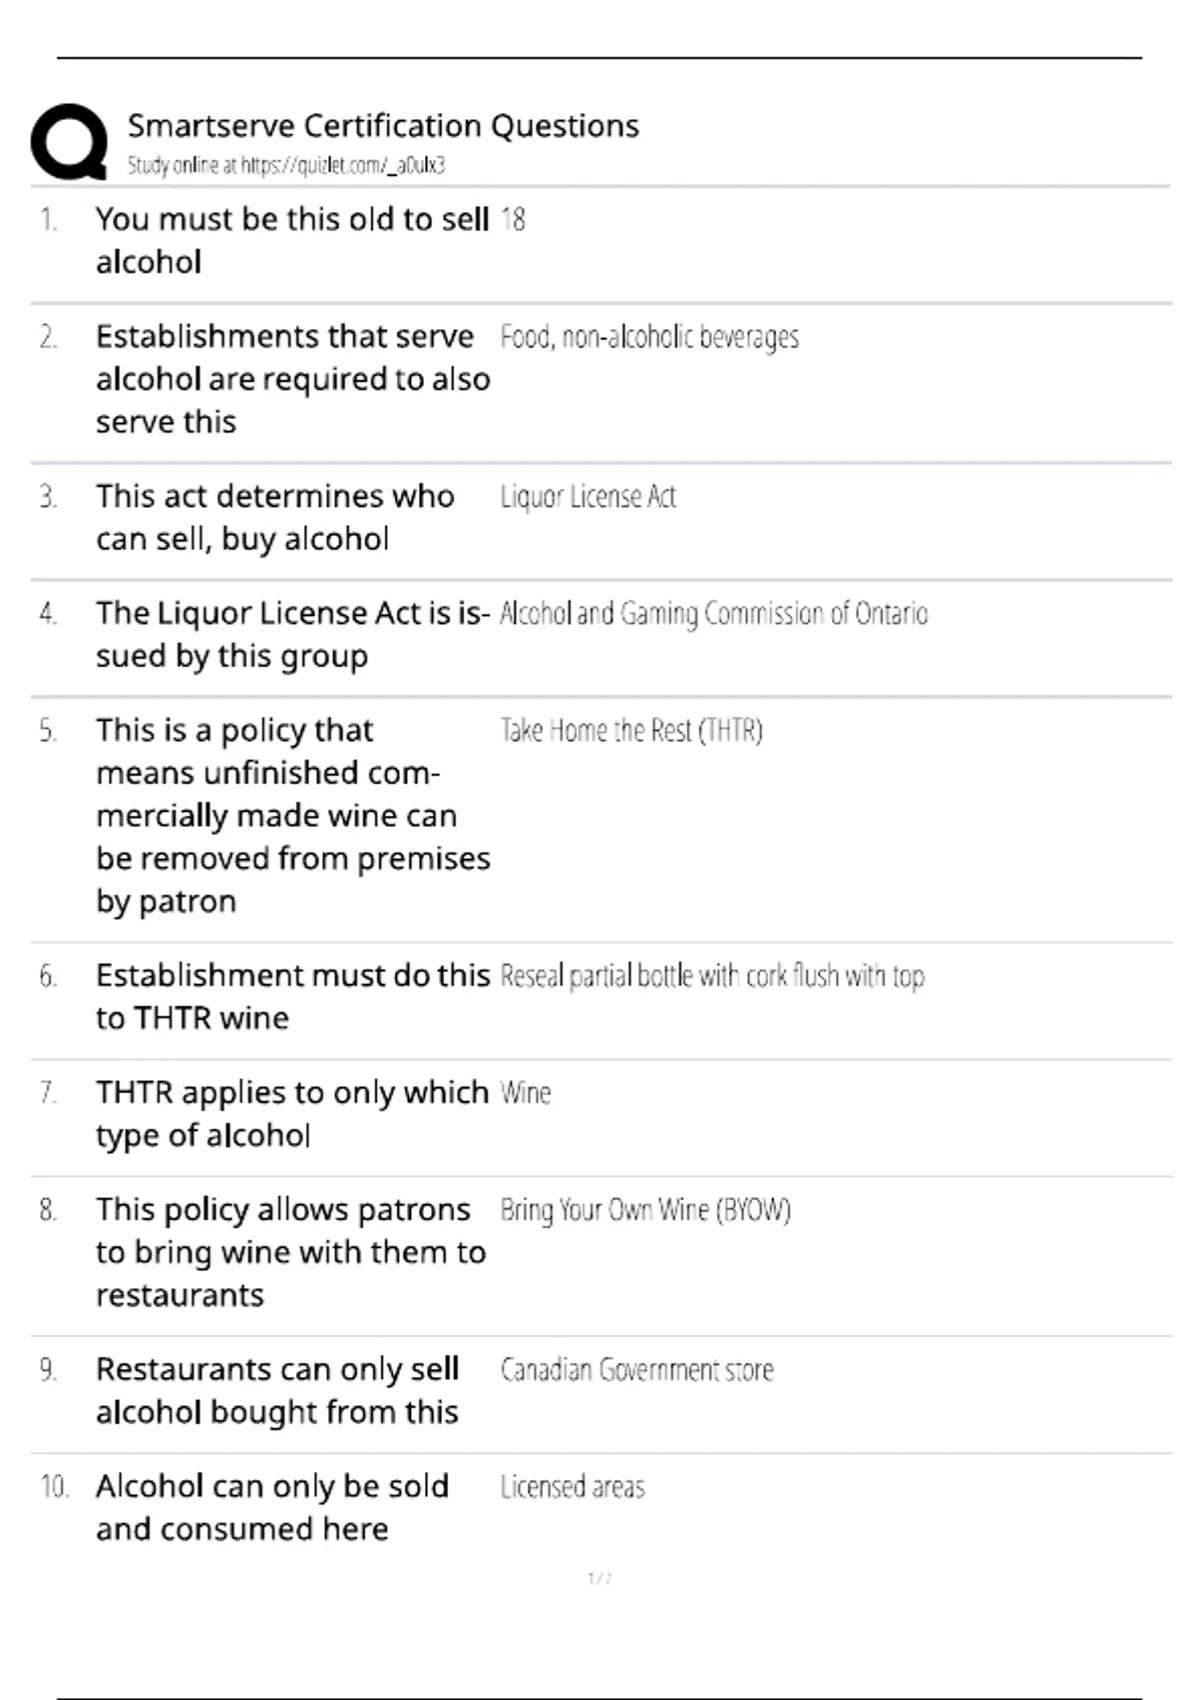Click the page number indicator at bottom

click(599, 1578)
